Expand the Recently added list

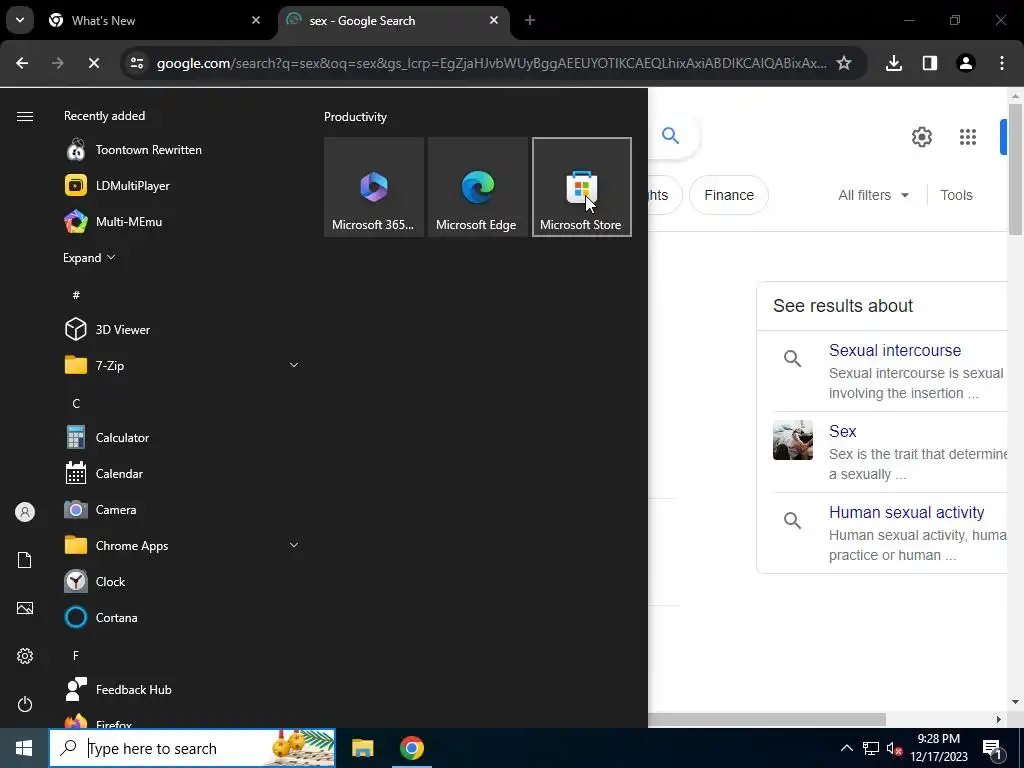pyautogui.click(x=89, y=257)
